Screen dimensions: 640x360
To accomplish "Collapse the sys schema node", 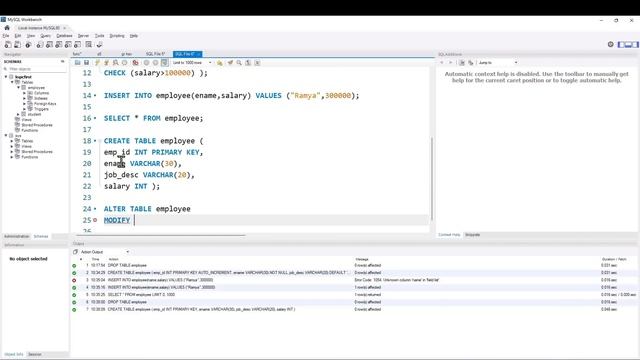I will 6,136.
